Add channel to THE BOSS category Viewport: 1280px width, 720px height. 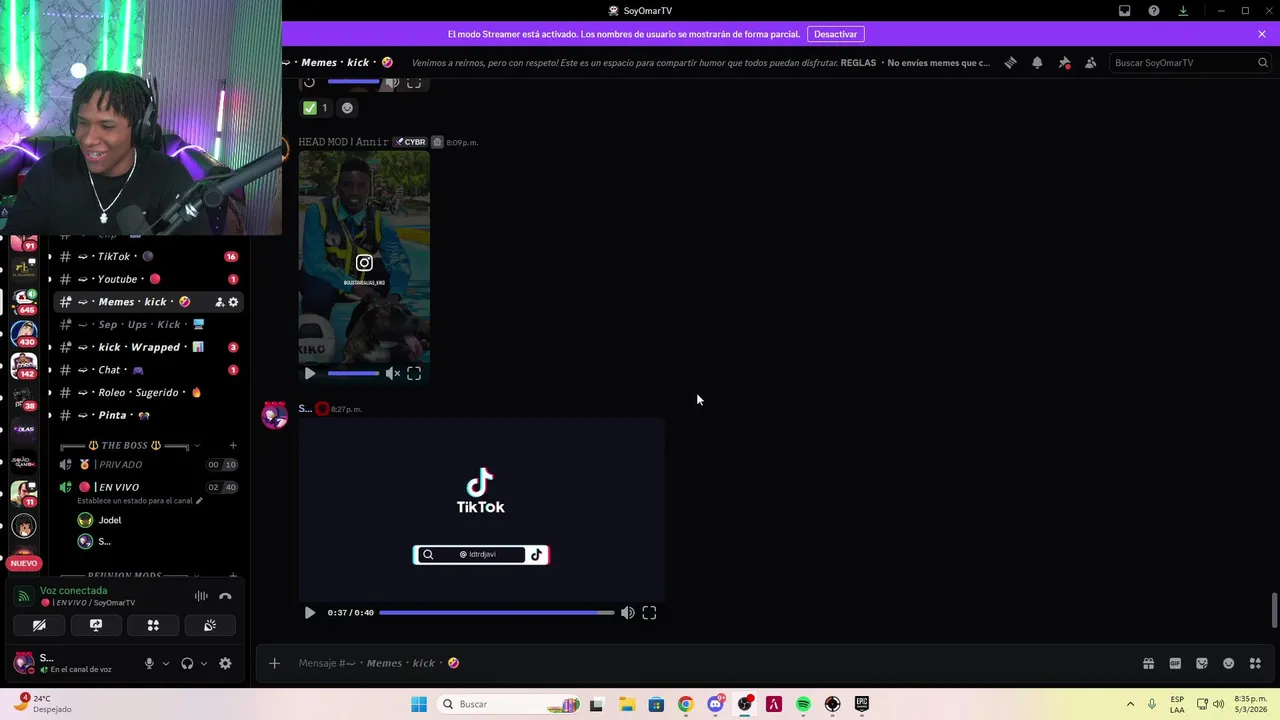(x=233, y=445)
